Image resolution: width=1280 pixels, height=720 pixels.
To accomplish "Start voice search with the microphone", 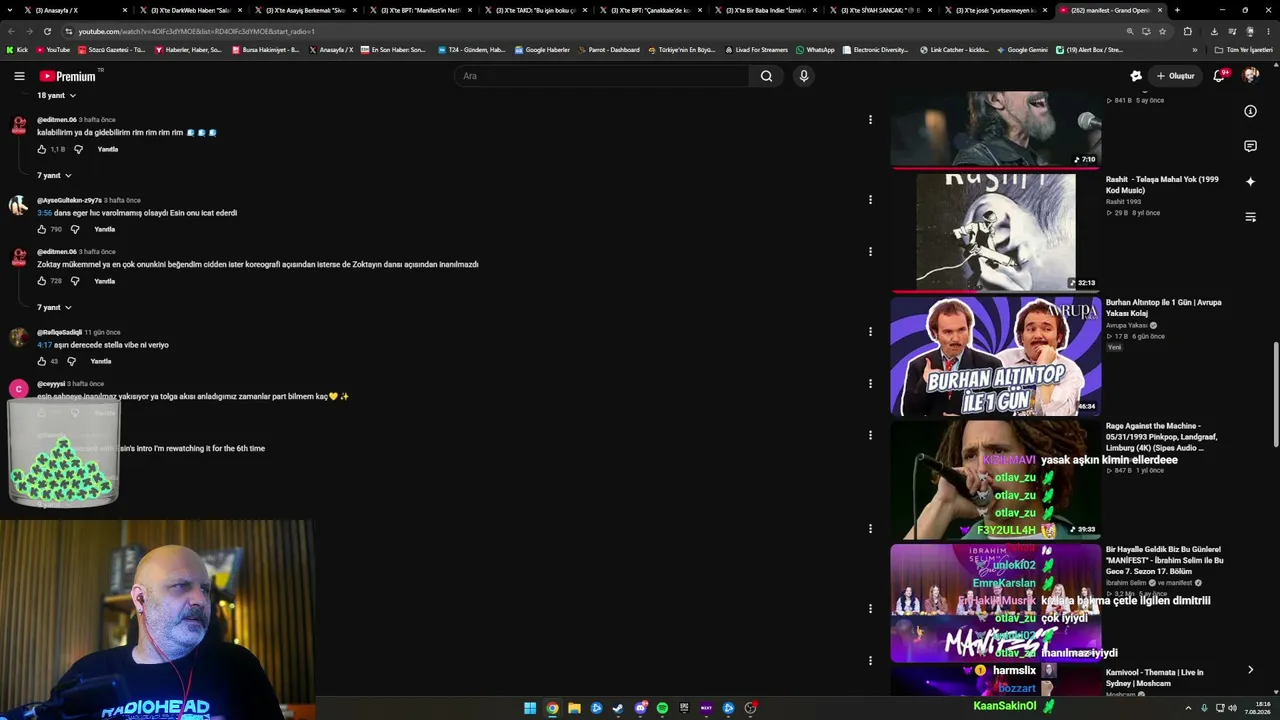I will coord(803,76).
